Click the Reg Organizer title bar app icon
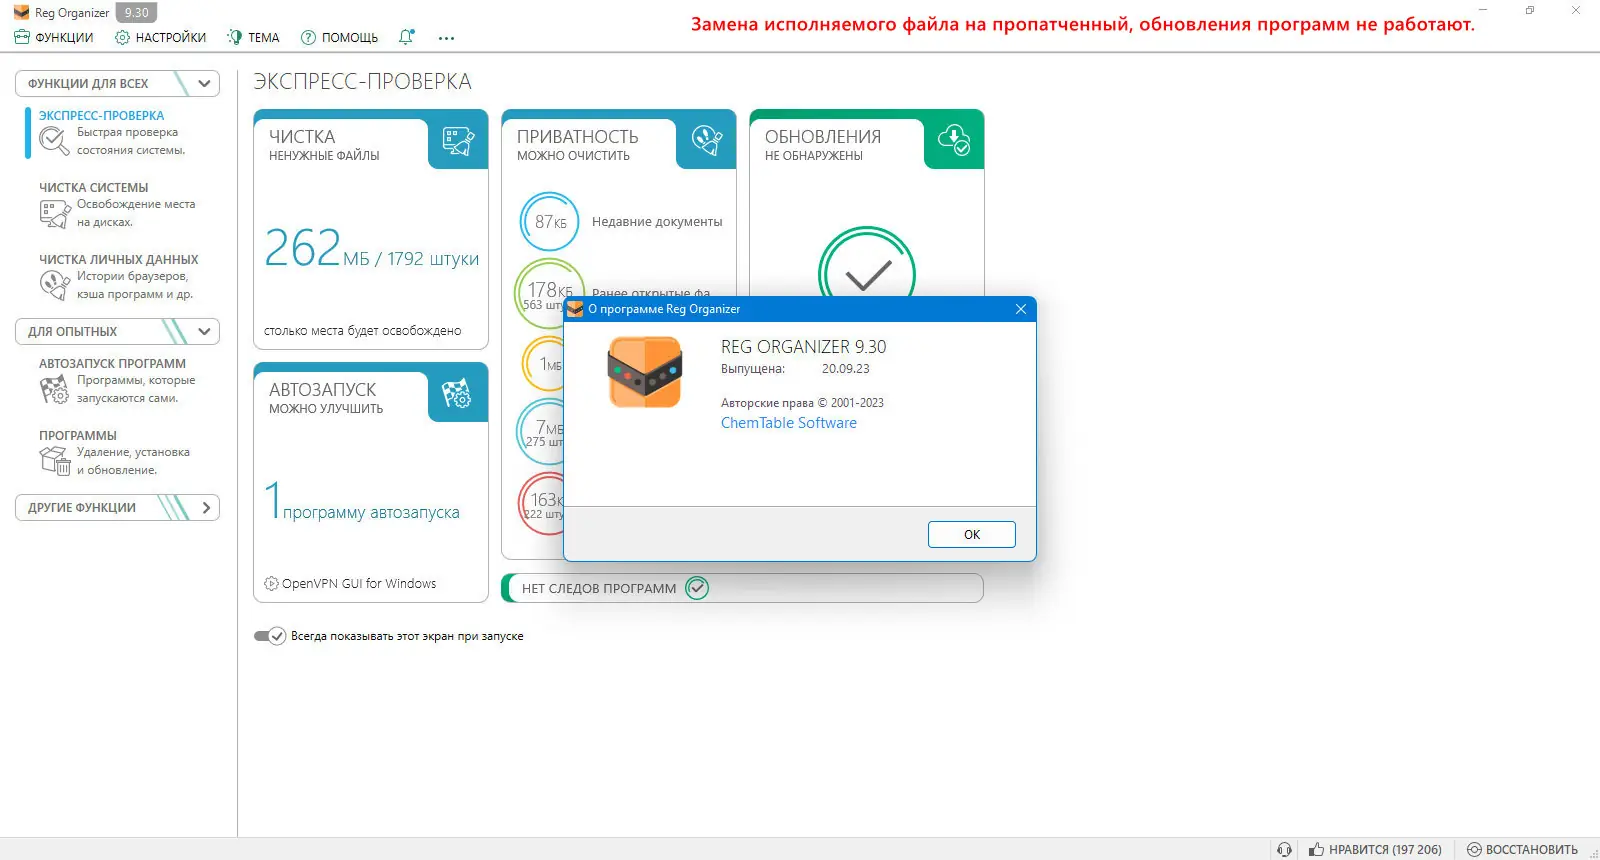This screenshot has width=1600, height=860. (x=21, y=13)
